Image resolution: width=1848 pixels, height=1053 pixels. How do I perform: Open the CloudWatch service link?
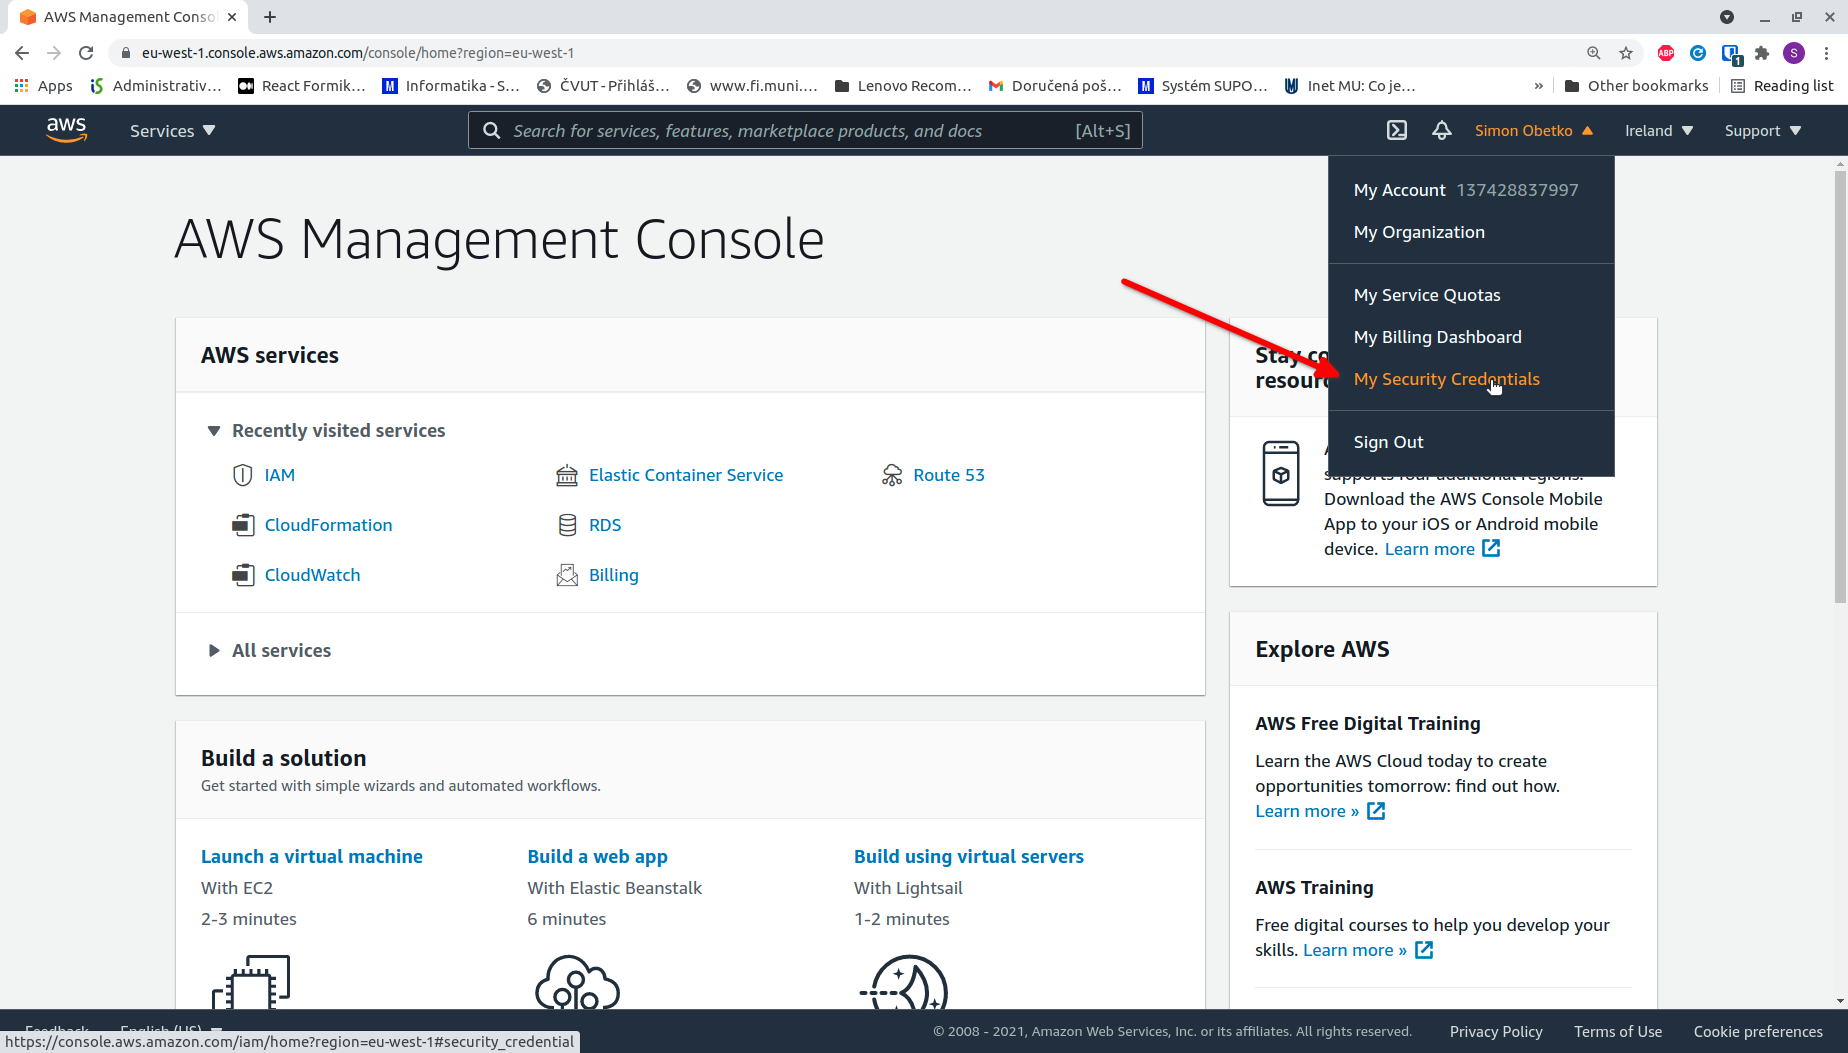tap(312, 575)
